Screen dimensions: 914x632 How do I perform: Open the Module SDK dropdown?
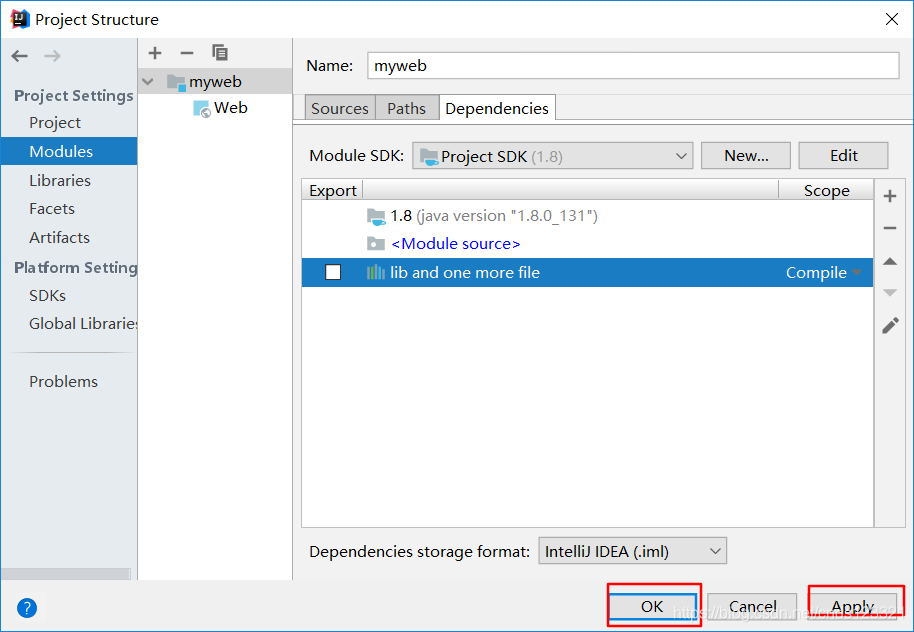pos(553,156)
